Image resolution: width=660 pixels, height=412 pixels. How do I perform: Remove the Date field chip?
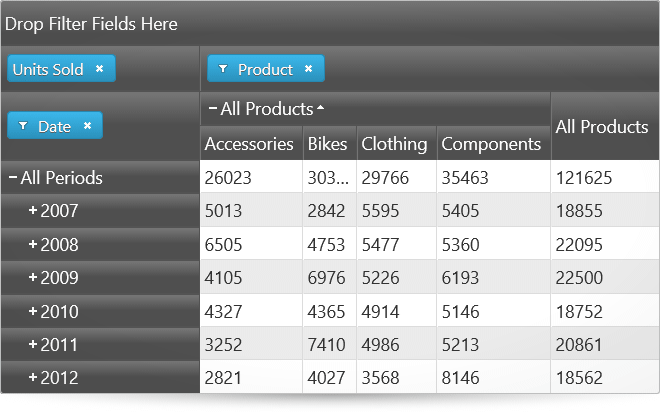87,126
